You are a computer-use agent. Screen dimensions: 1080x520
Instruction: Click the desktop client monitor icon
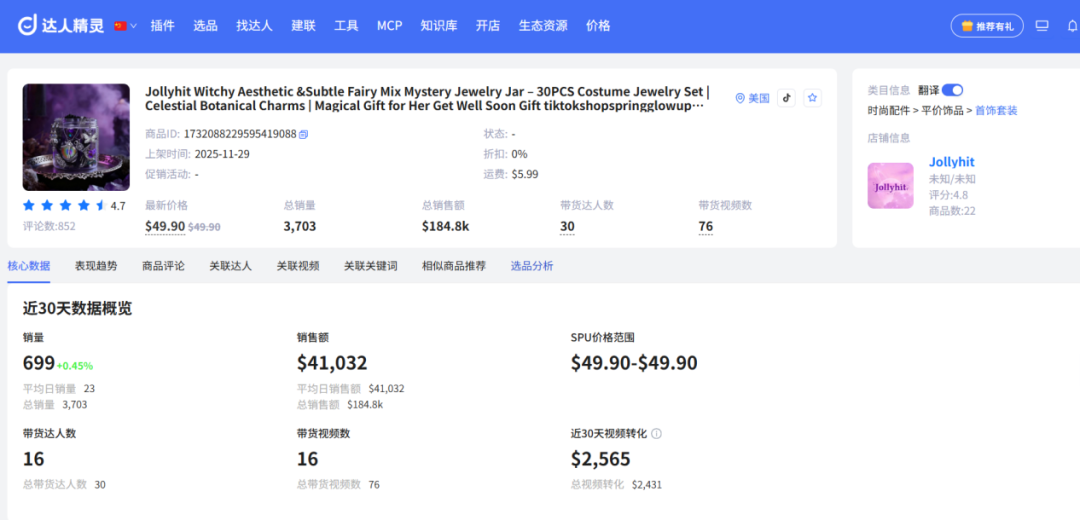pos(1042,26)
